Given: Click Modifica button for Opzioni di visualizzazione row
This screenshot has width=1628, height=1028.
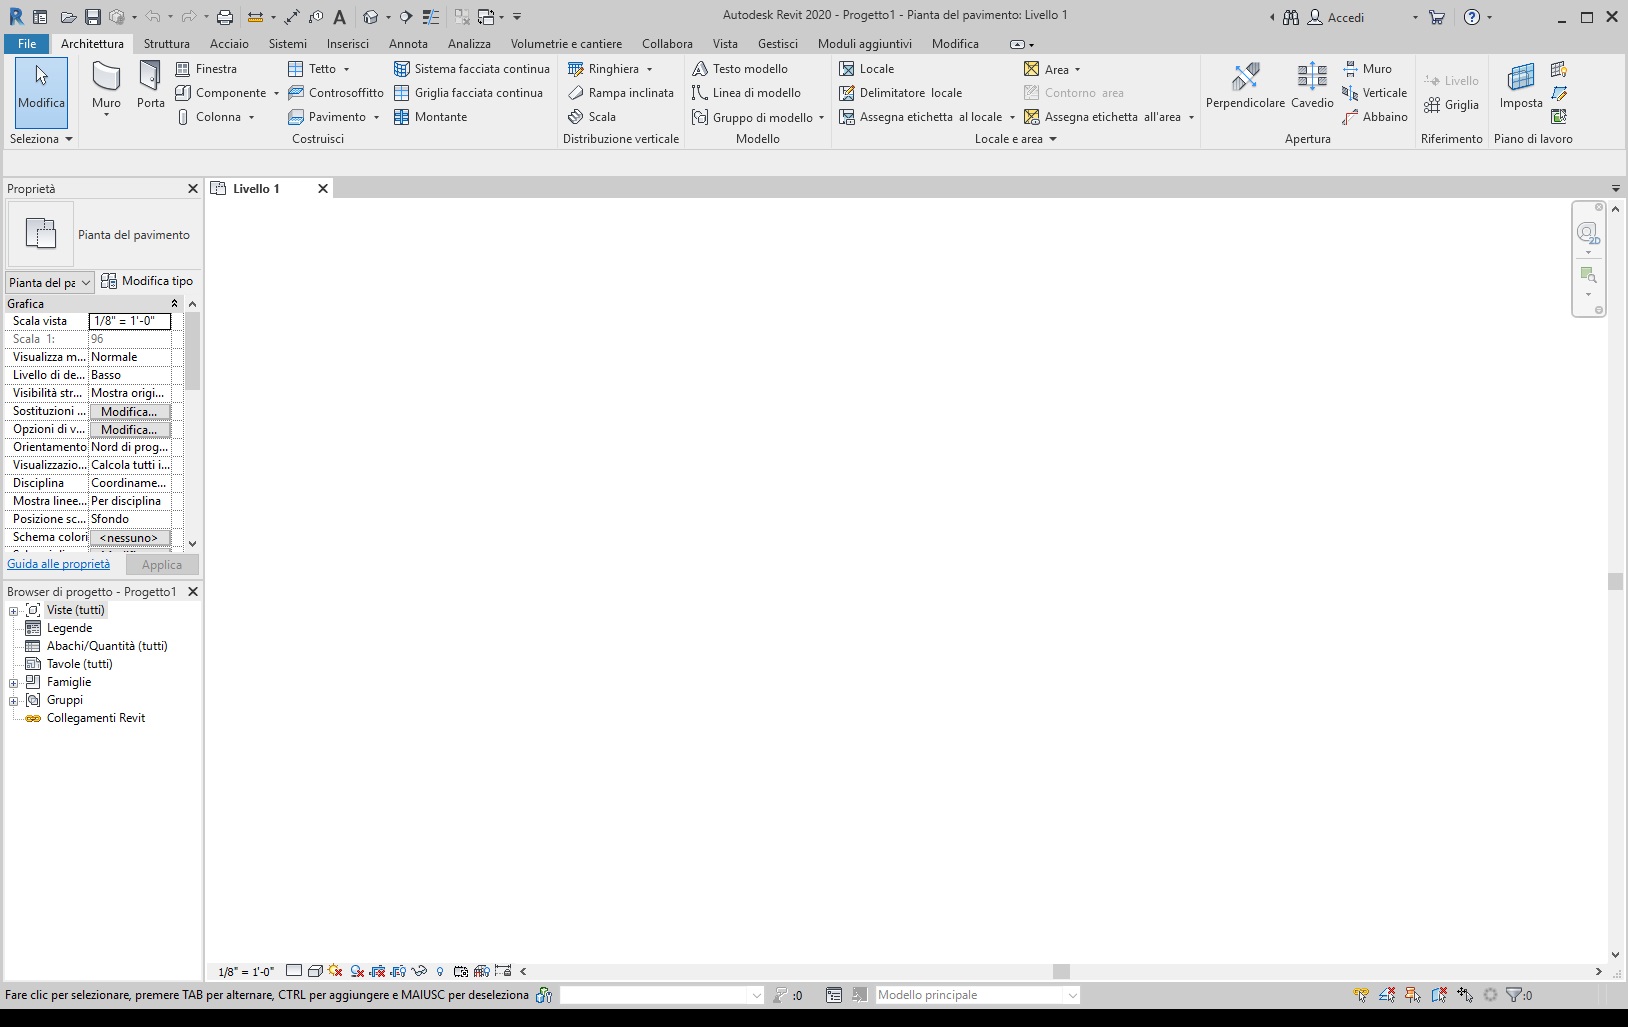Looking at the screenshot, I should click(129, 429).
